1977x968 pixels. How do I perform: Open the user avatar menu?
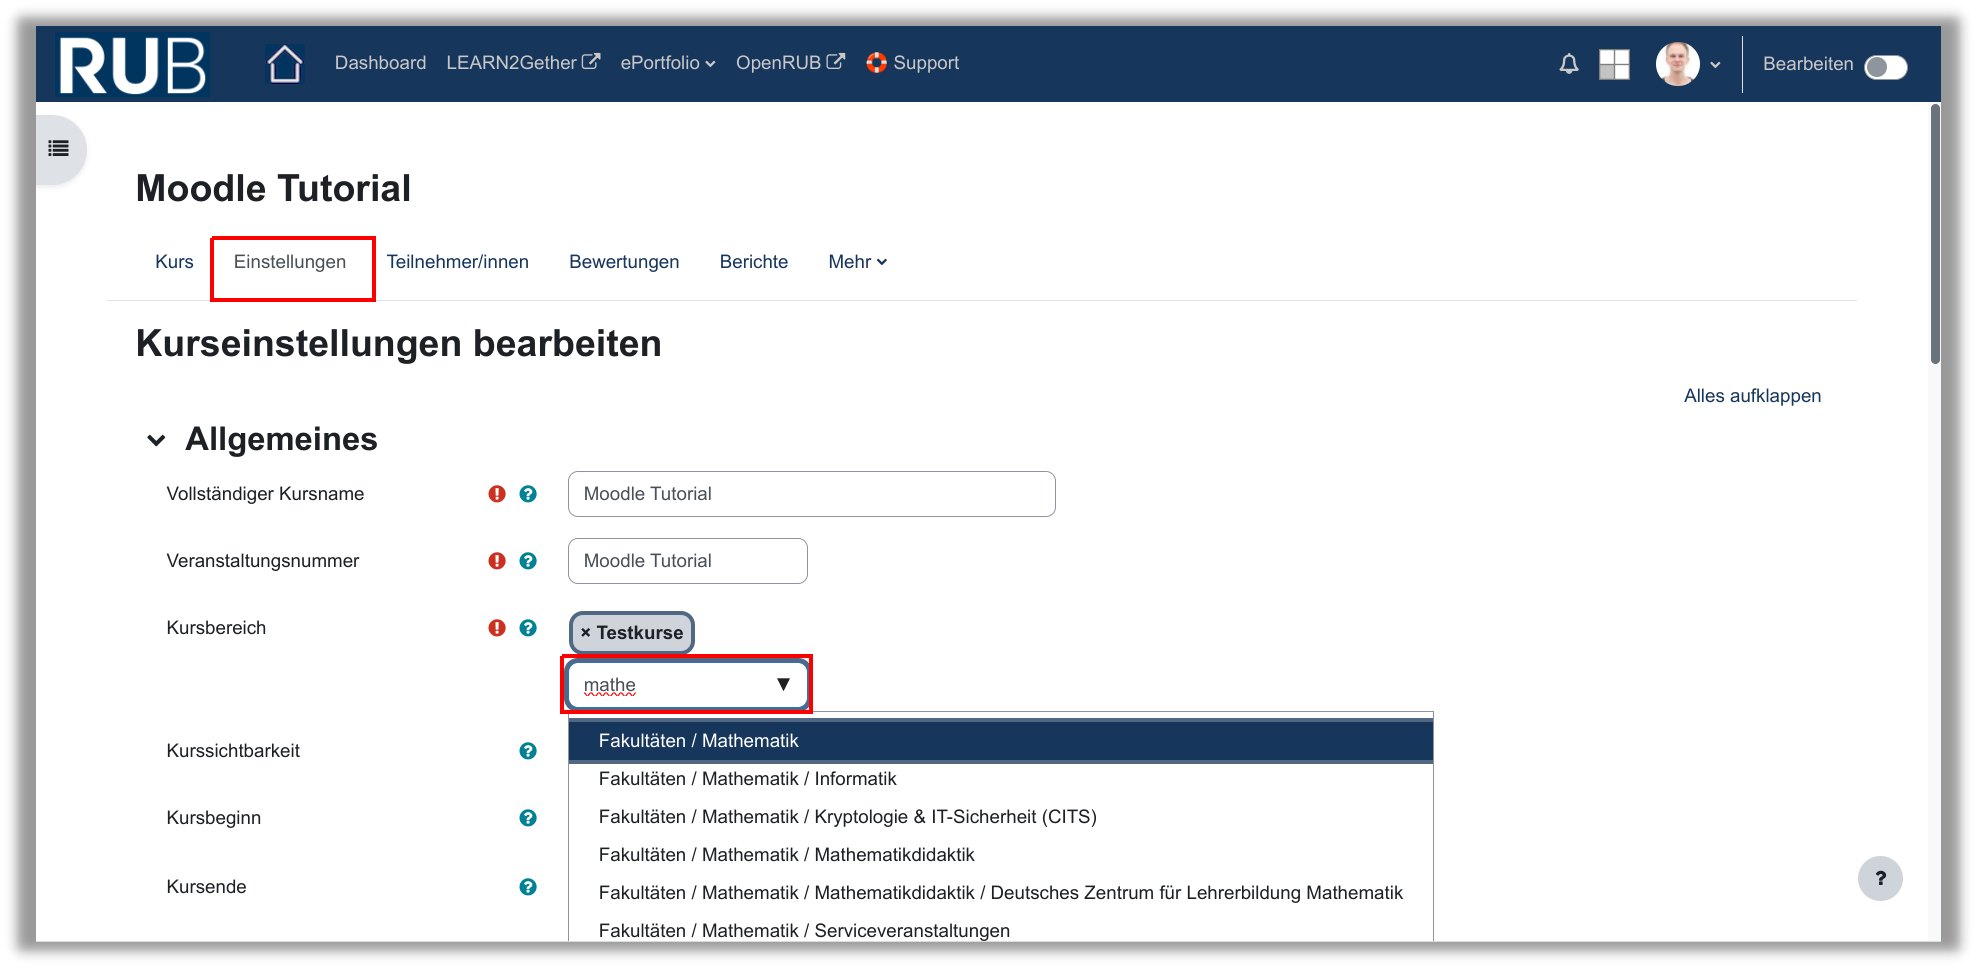tap(1686, 64)
